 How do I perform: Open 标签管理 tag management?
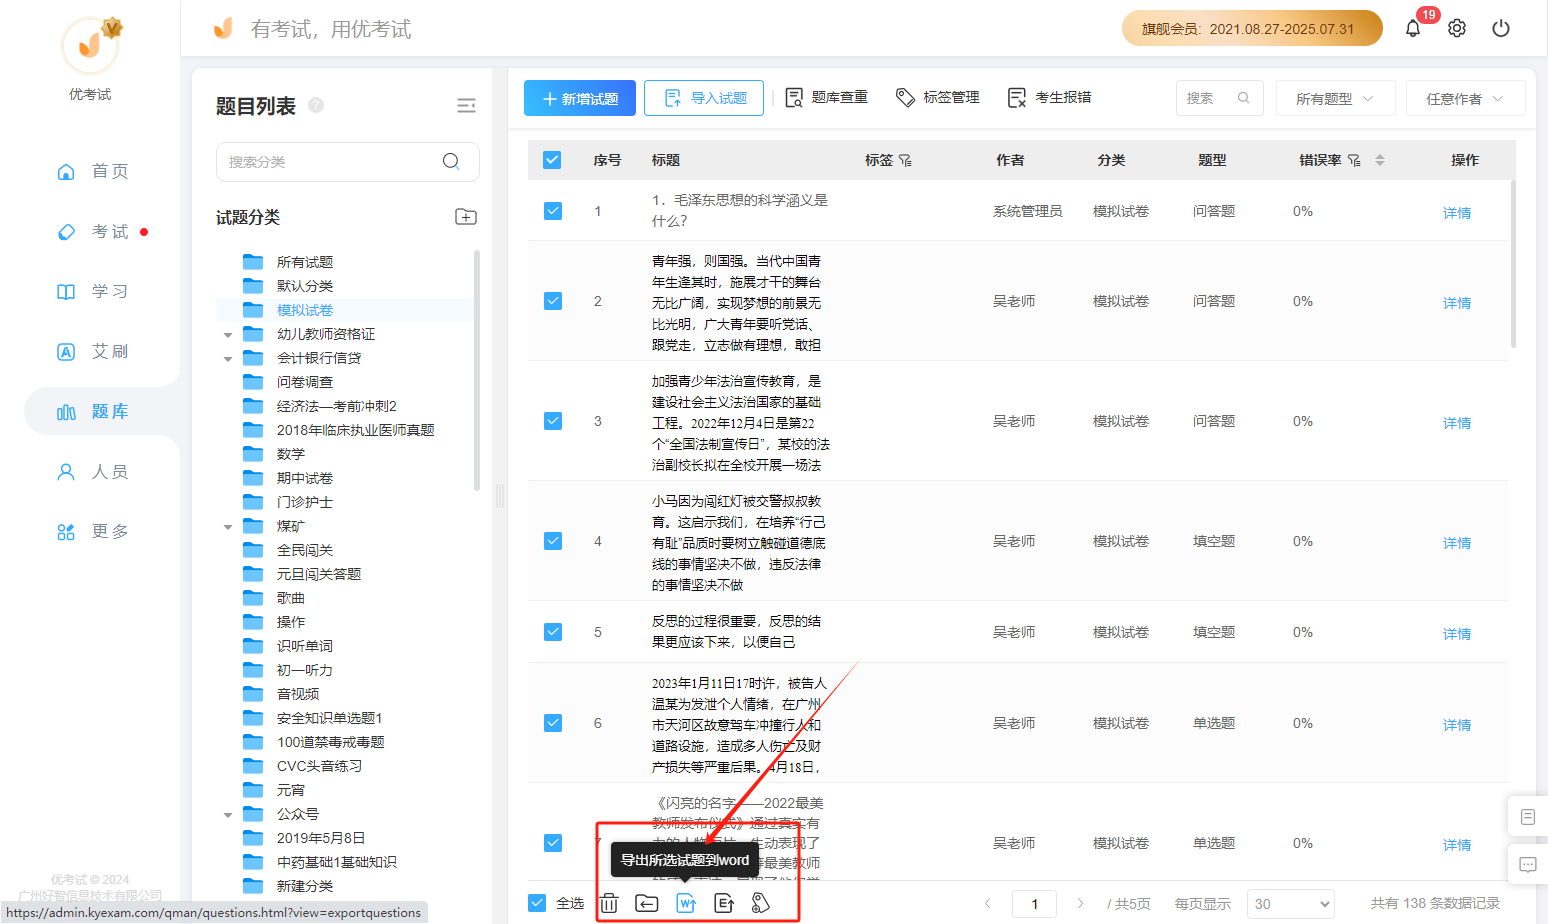point(938,97)
